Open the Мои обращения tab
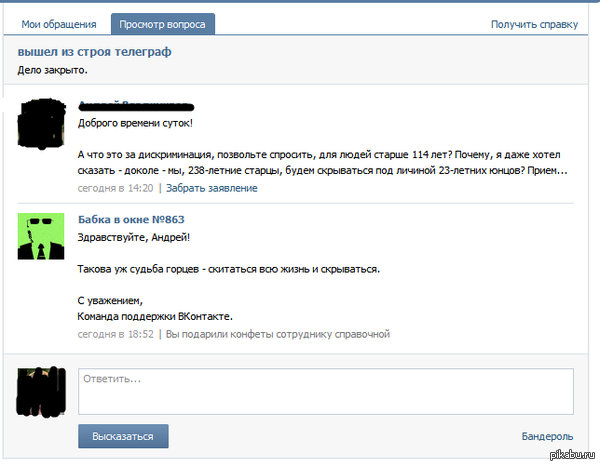600x466 pixels. click(x=59, y=24)
